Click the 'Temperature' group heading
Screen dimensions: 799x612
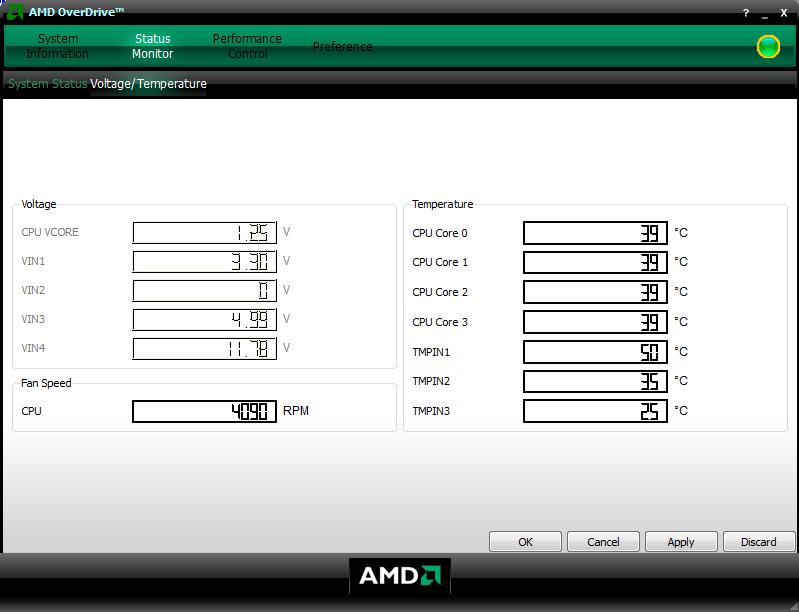coord(442,204)
